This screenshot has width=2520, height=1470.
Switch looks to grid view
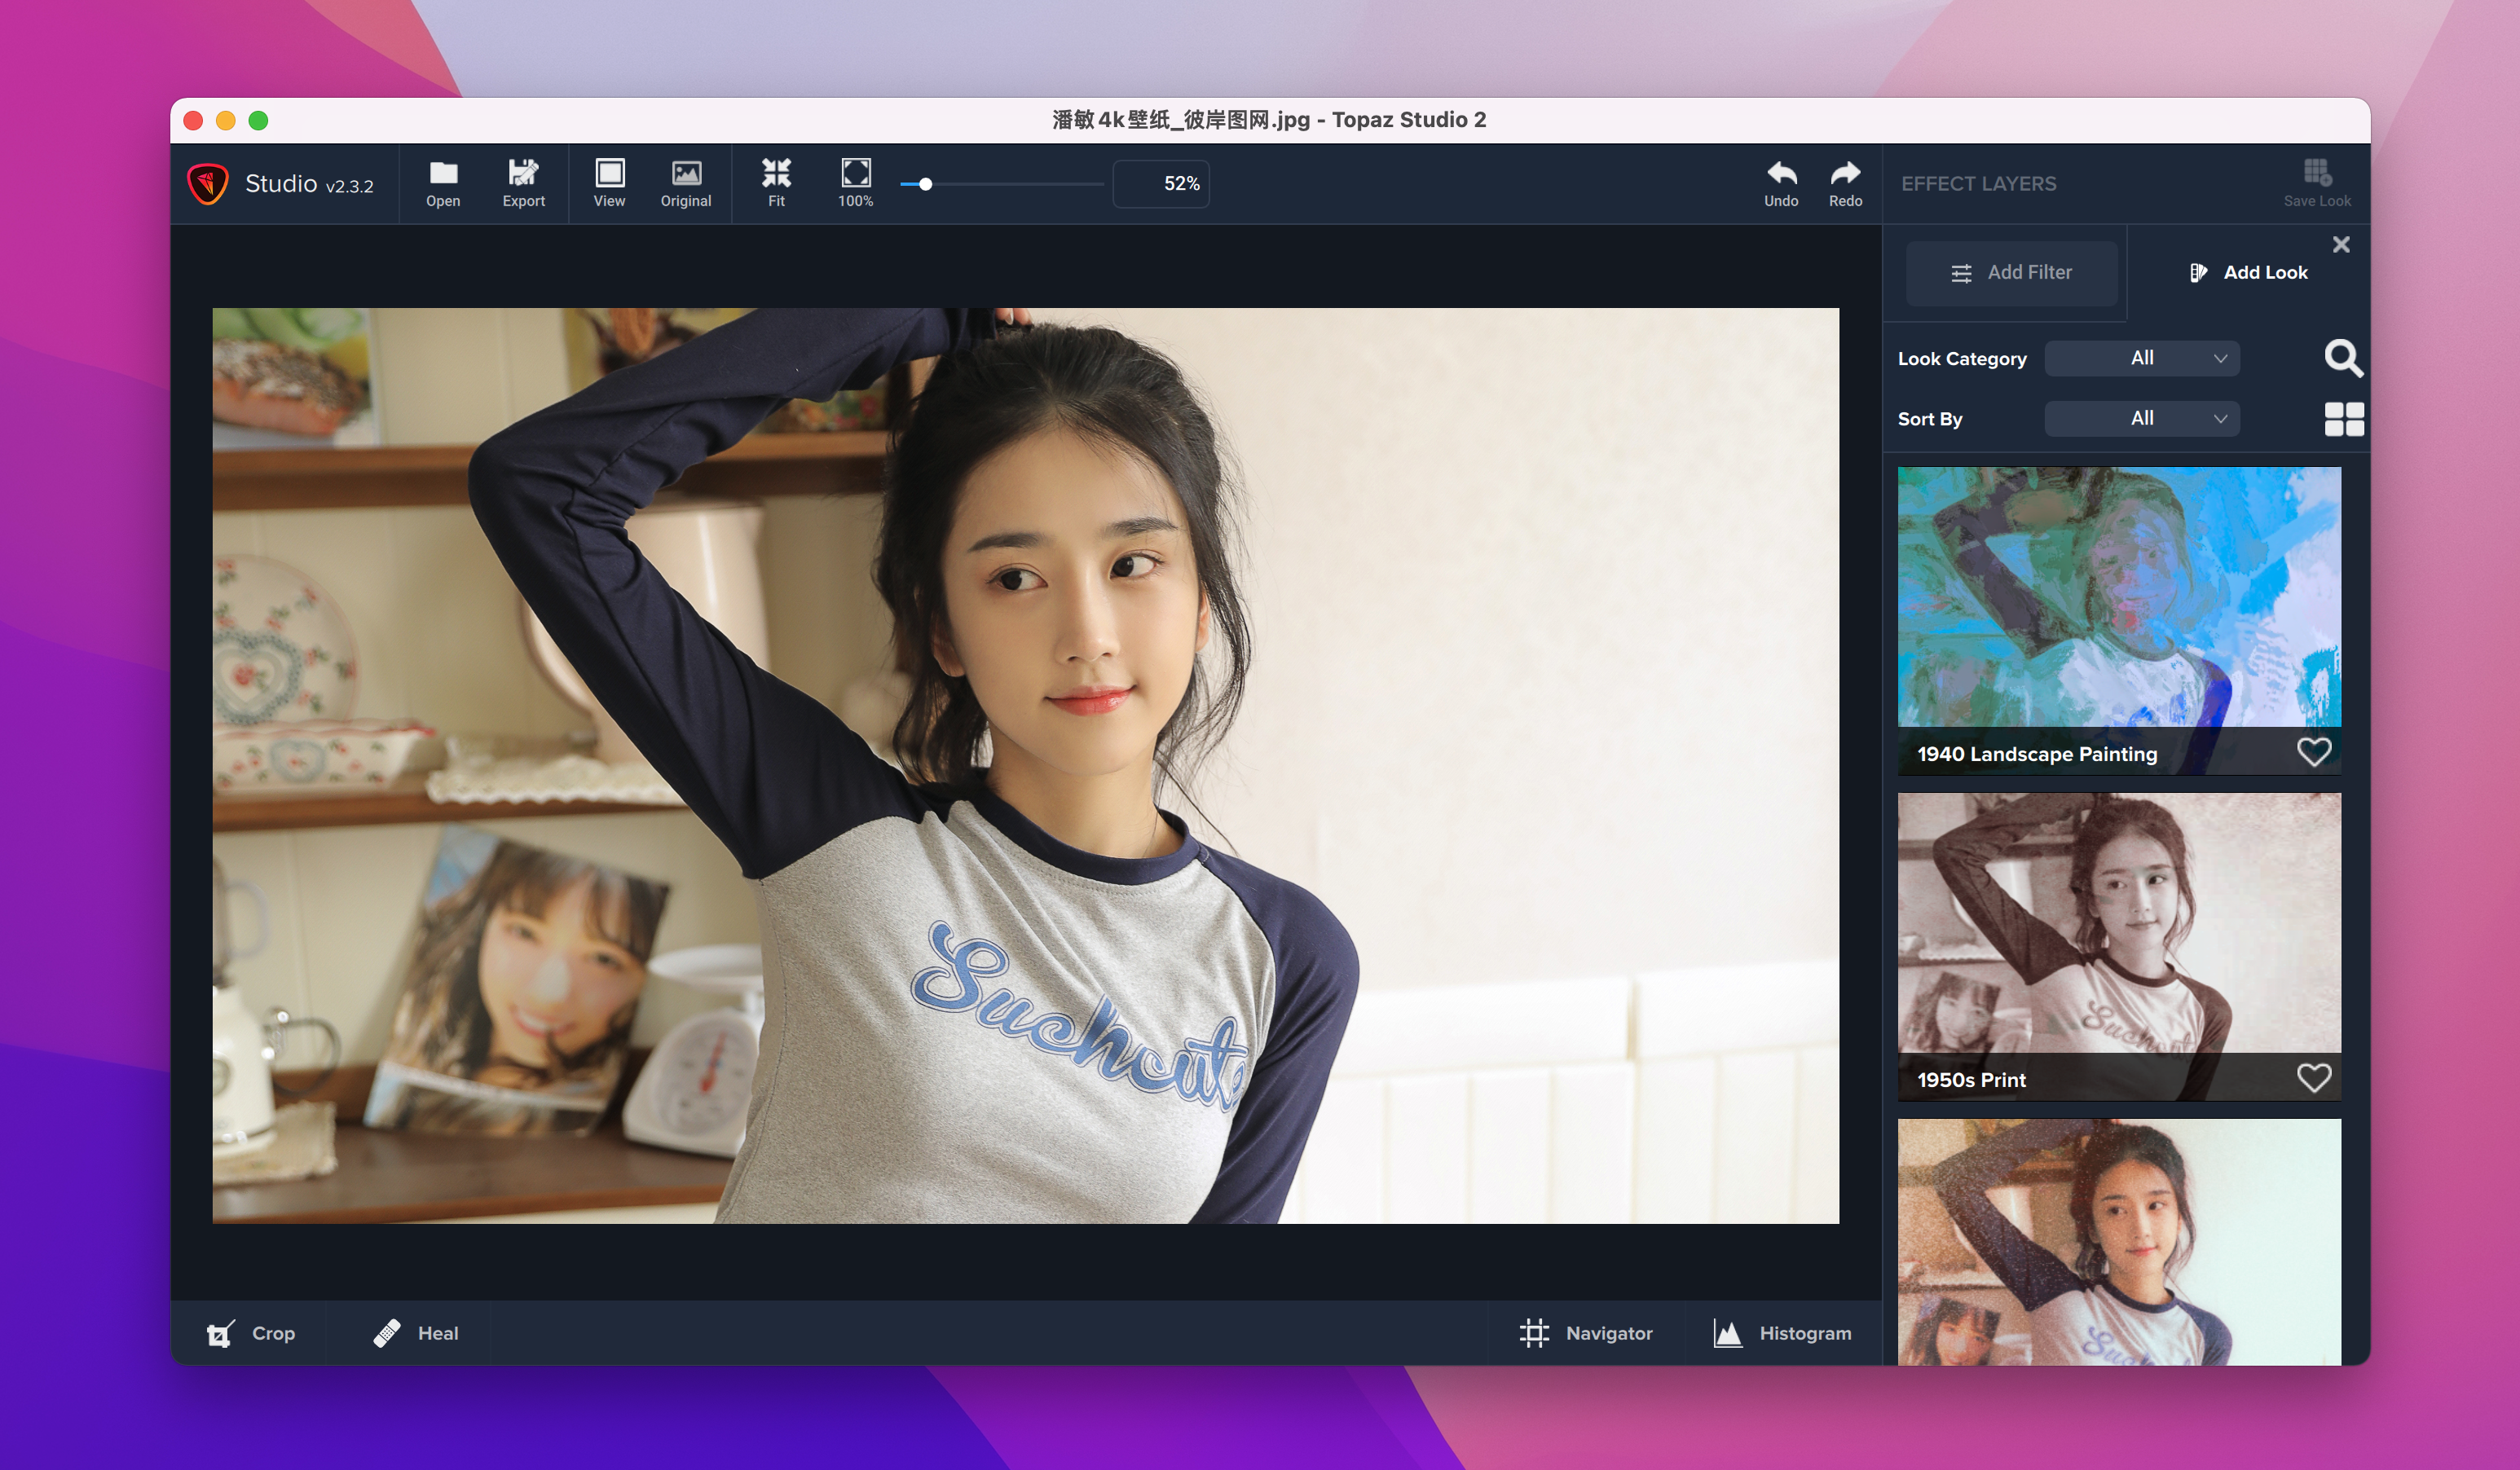(2343, 419)
